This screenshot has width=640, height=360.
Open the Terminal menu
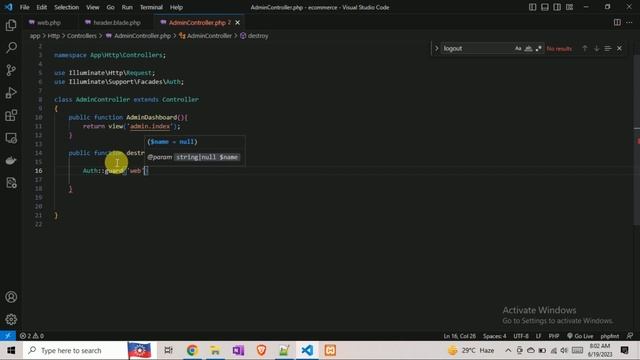point(151,7)
